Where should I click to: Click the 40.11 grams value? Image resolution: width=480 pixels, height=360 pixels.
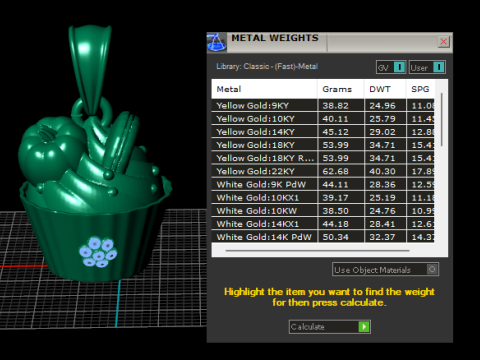tap(335, 119)
